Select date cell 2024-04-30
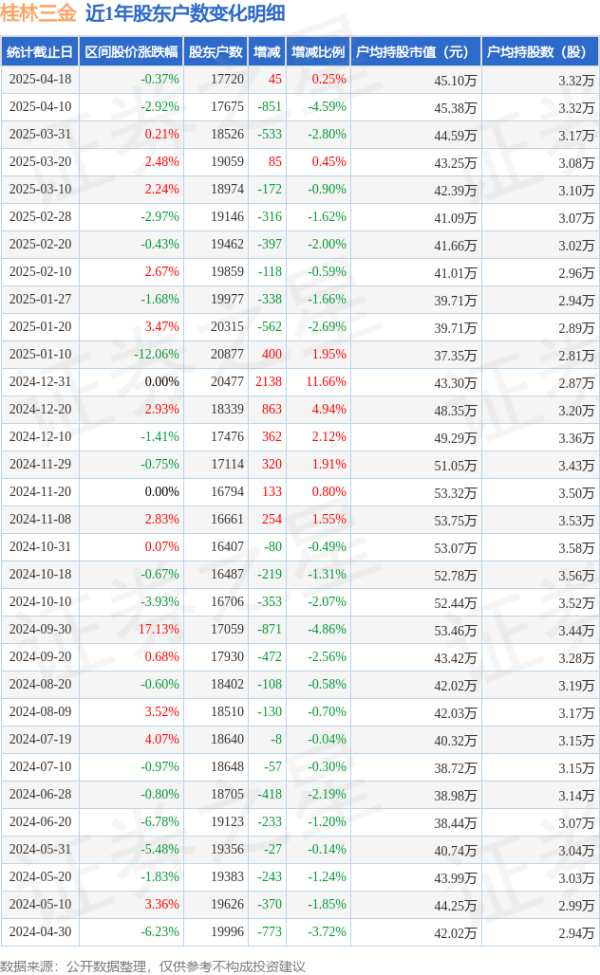The width and height of the screenshot is (600, 975). (x=40, y=931)
